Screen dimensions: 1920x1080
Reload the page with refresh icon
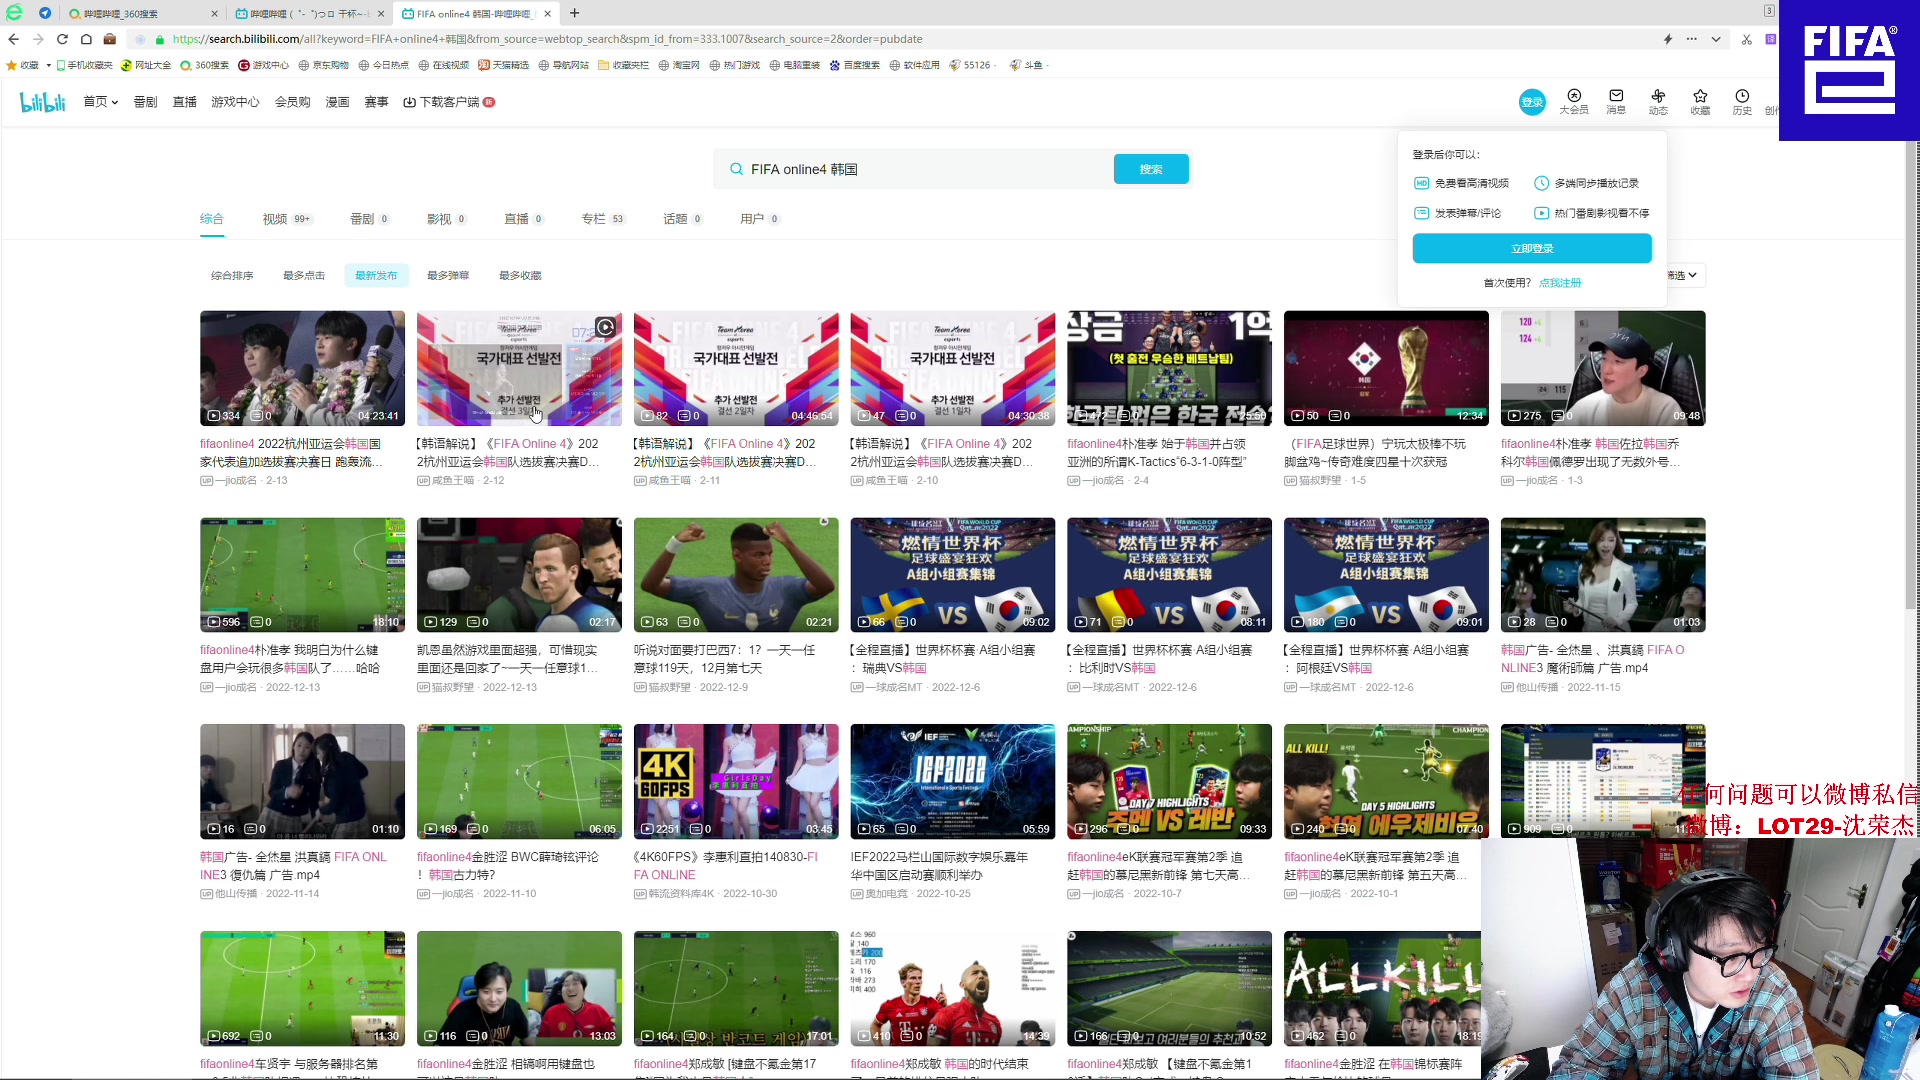click(62, 39)
